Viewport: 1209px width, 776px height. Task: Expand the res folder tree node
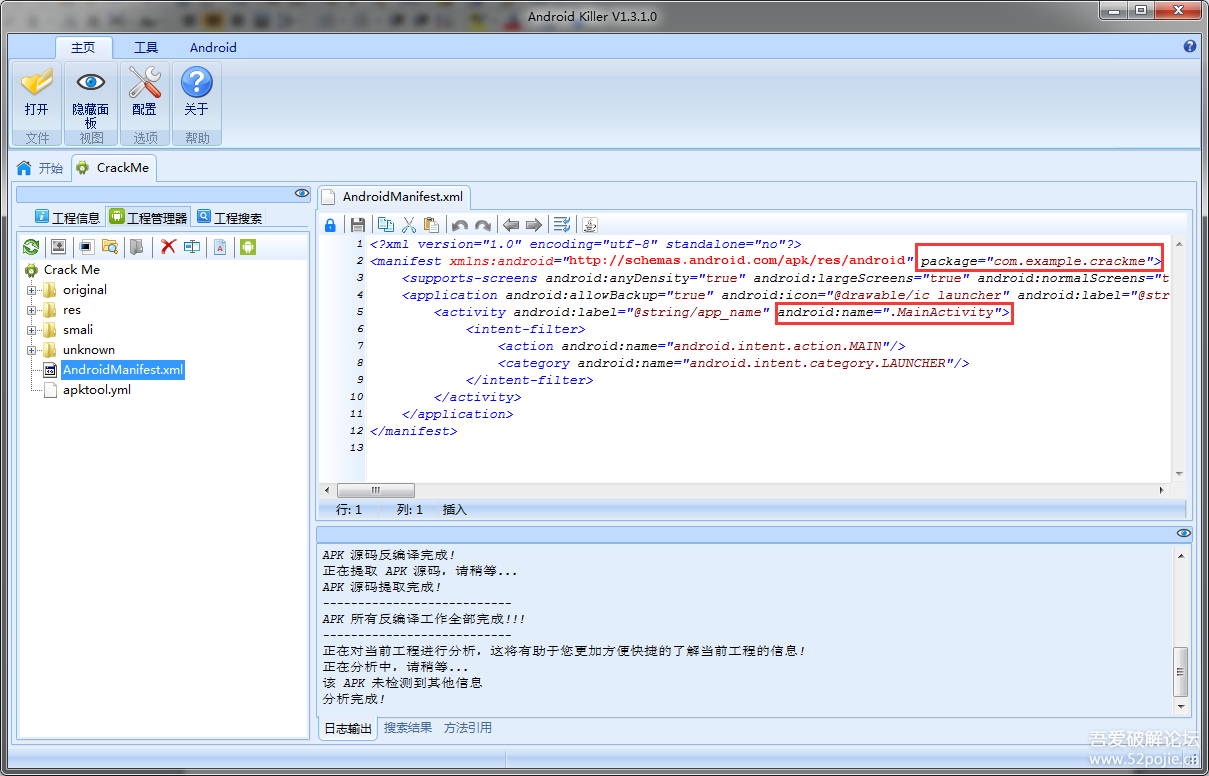pyautogui.click(x=32, y=310)
